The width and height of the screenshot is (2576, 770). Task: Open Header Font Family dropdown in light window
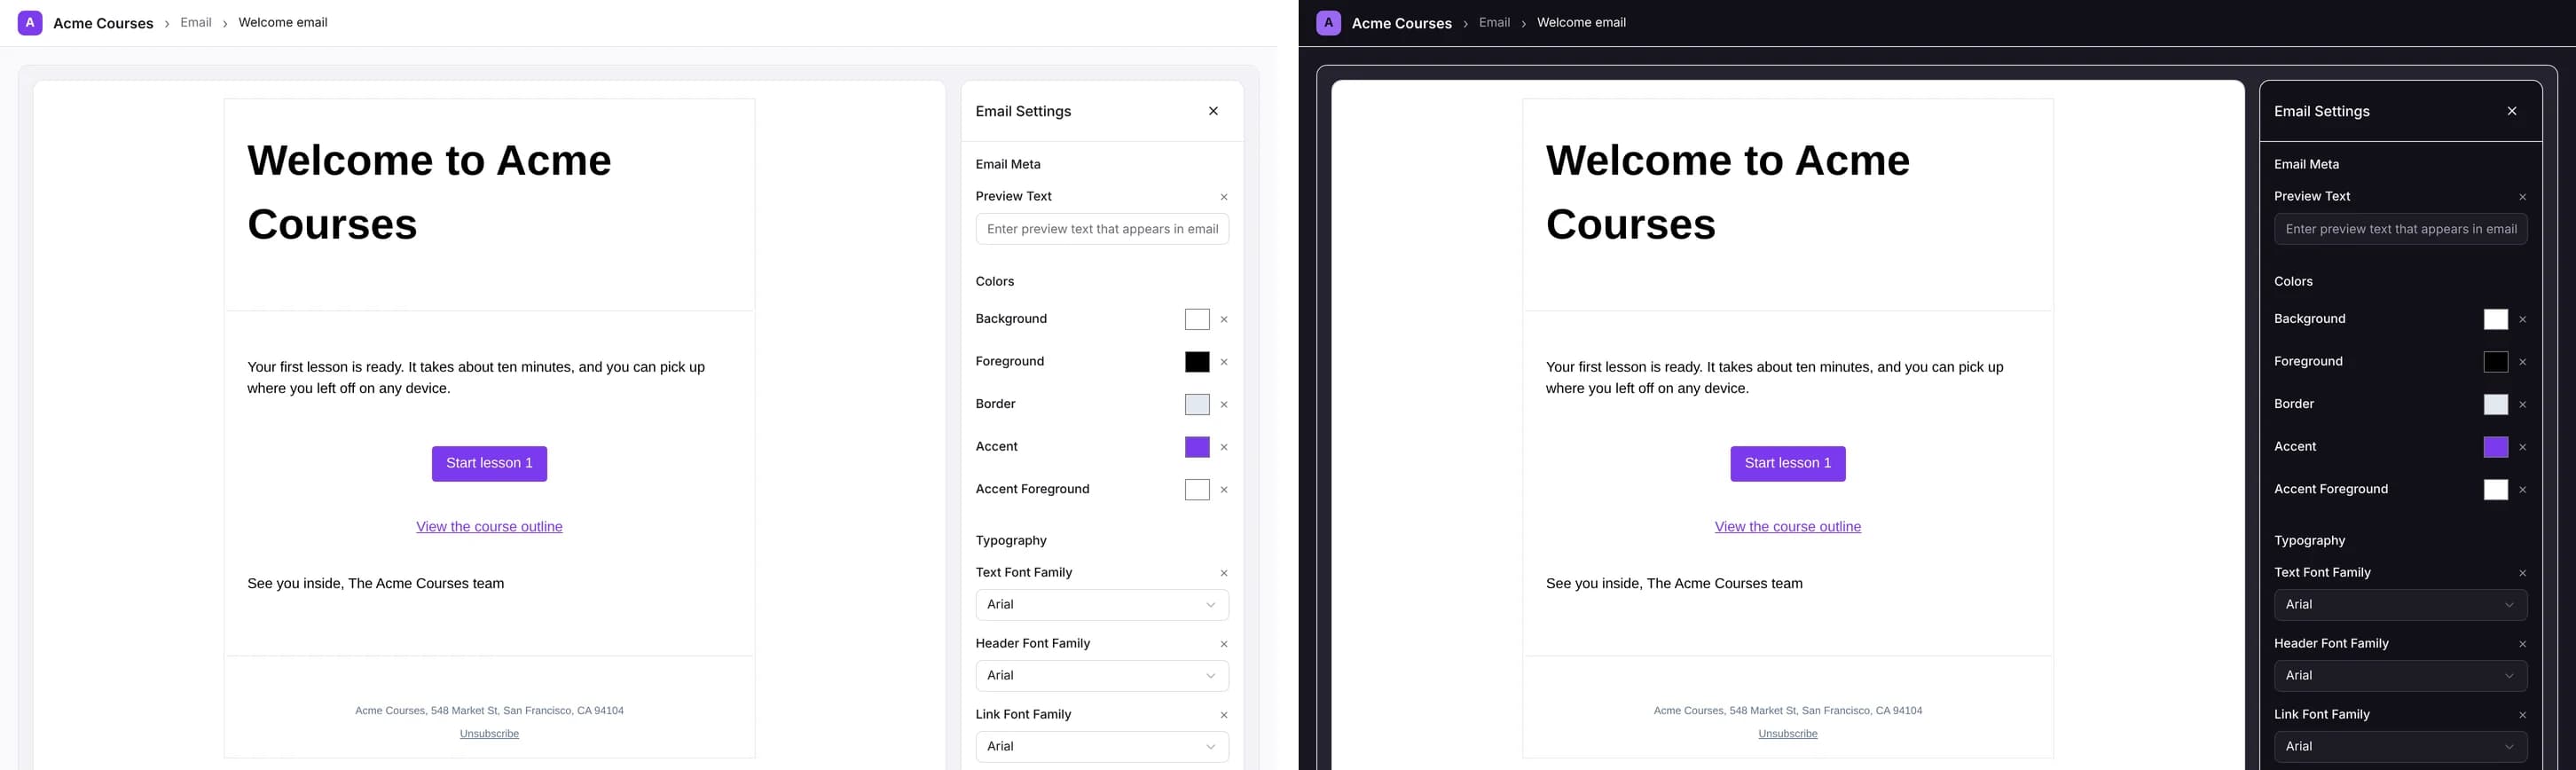[x=1102, y=676]
